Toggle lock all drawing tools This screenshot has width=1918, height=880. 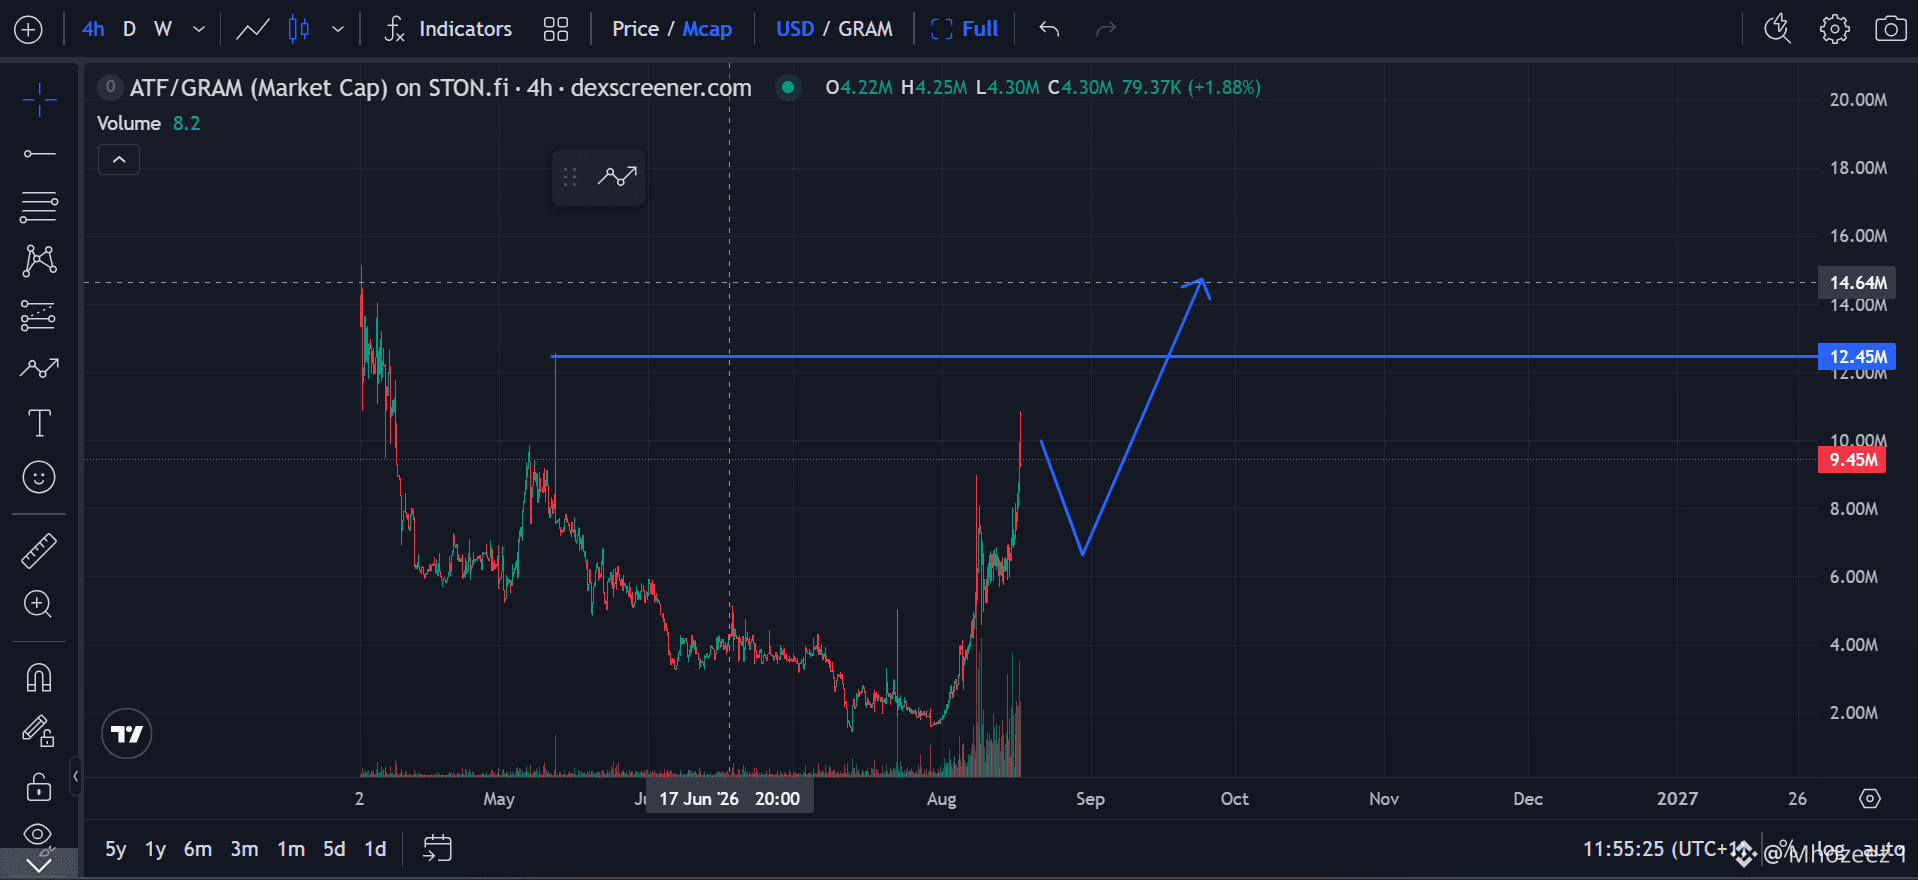coord(39,787)
